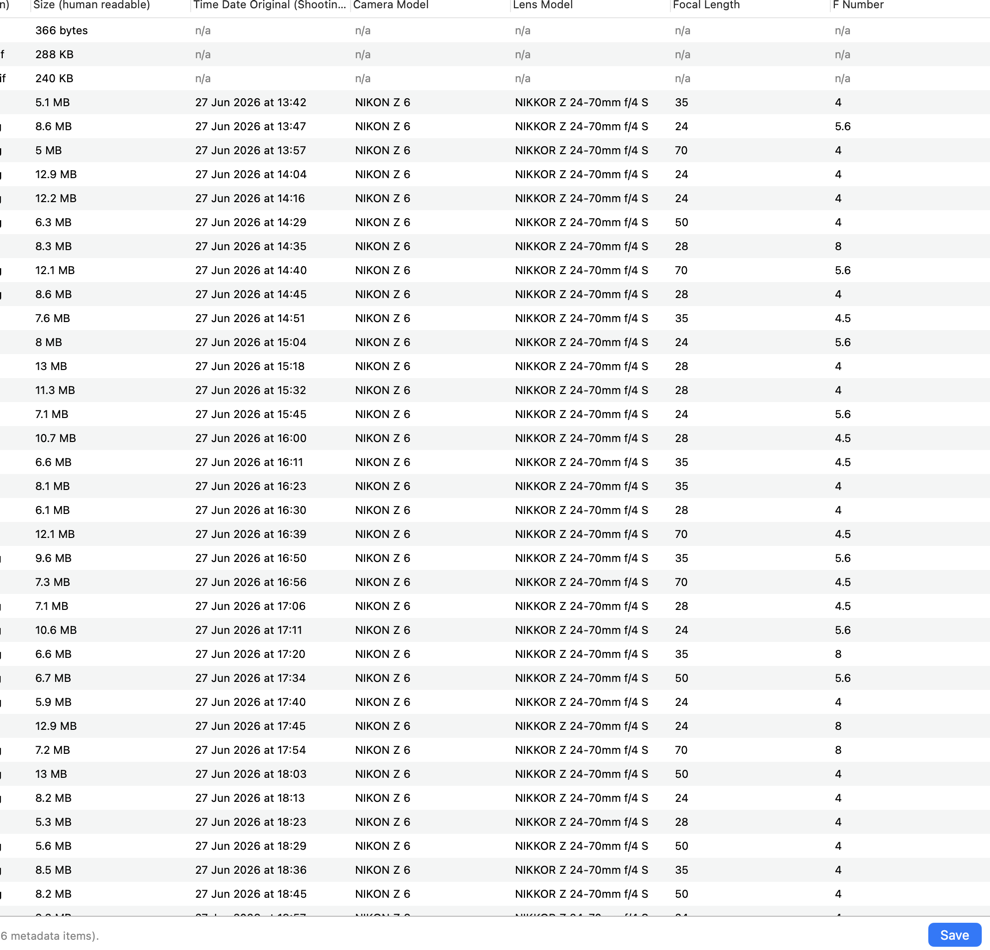The height and width of the screenshot is (950, 990).
Task: Click the date 27 Jun 2026 at 14:35
Action: click(x=251, y=246)
